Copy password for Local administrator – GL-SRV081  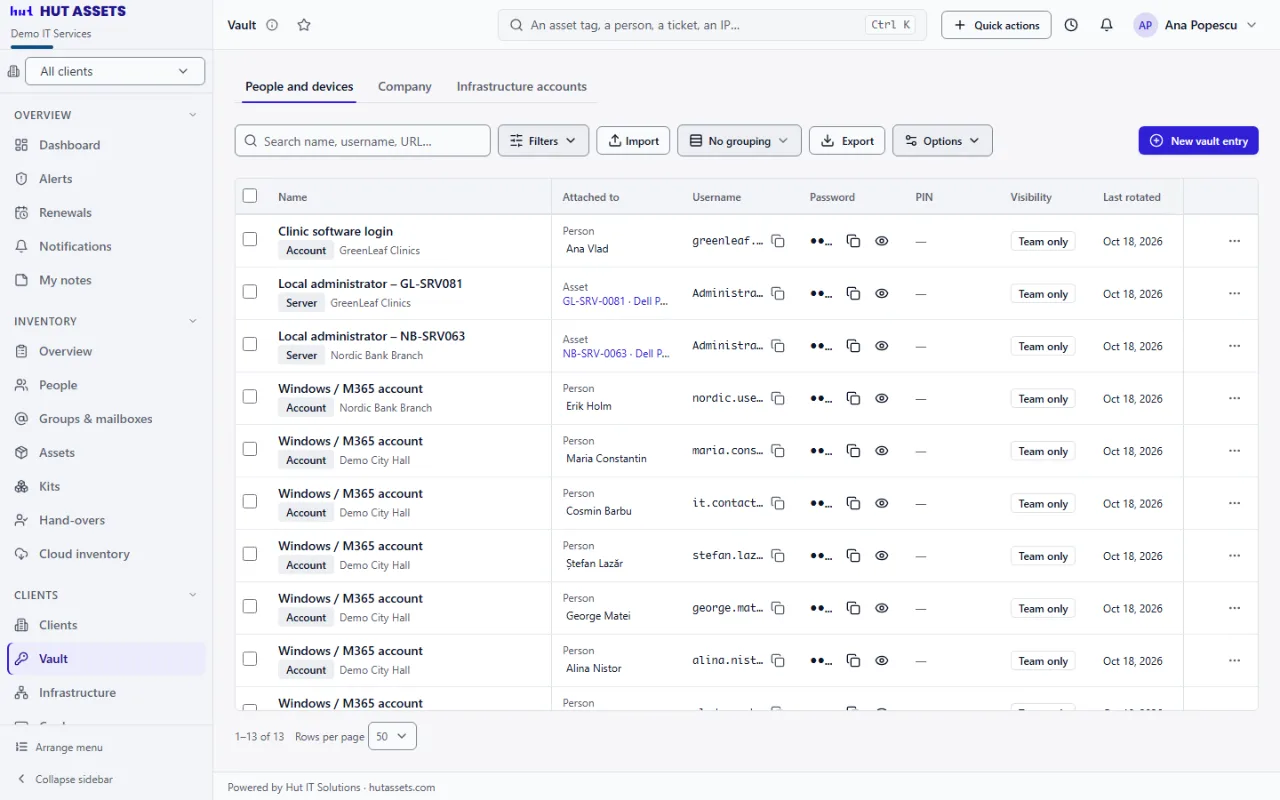point(853,293)
